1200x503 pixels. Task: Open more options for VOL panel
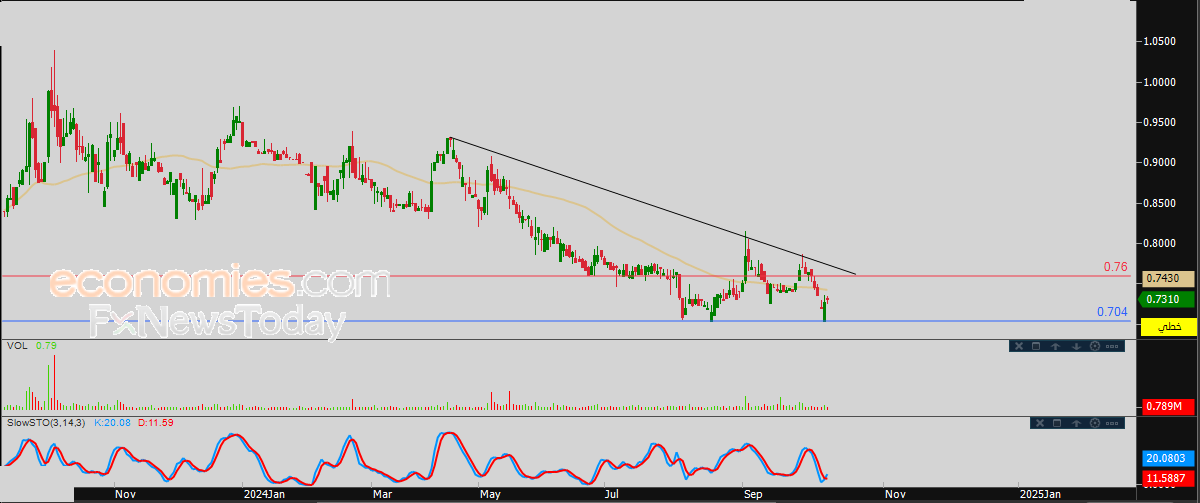tap(1112, 346)
